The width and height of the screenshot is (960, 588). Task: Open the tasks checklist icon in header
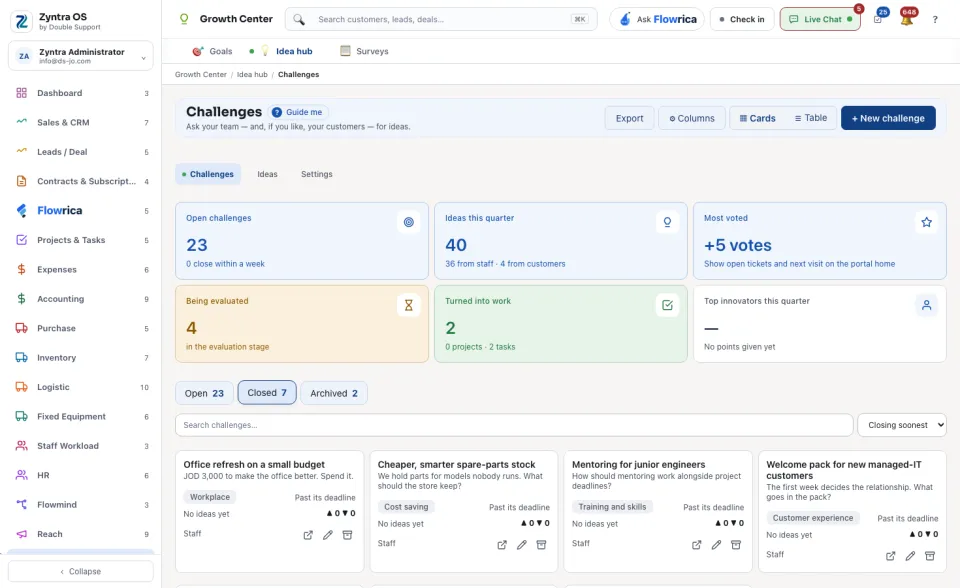click(878, 19)
